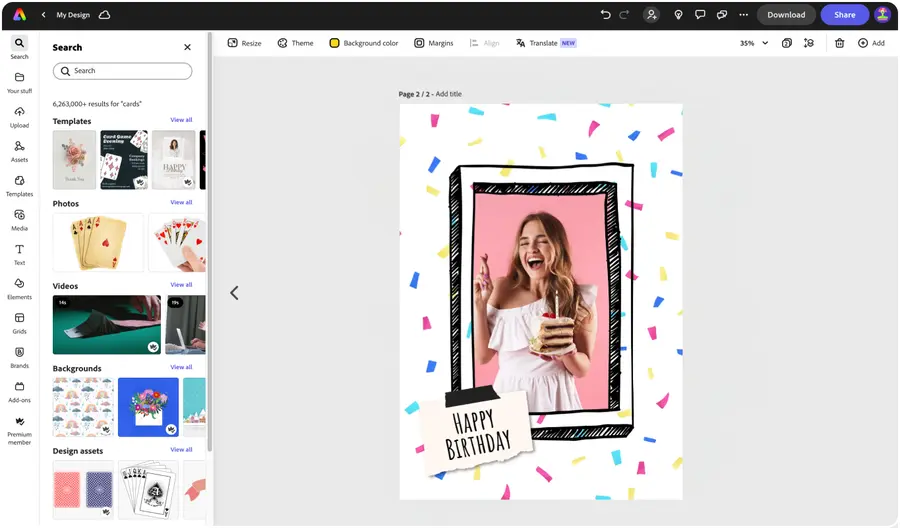The width and height of the screenshot is (900, 528).
Task: Click the Resize toolbar button
Action: click(245, 43)
